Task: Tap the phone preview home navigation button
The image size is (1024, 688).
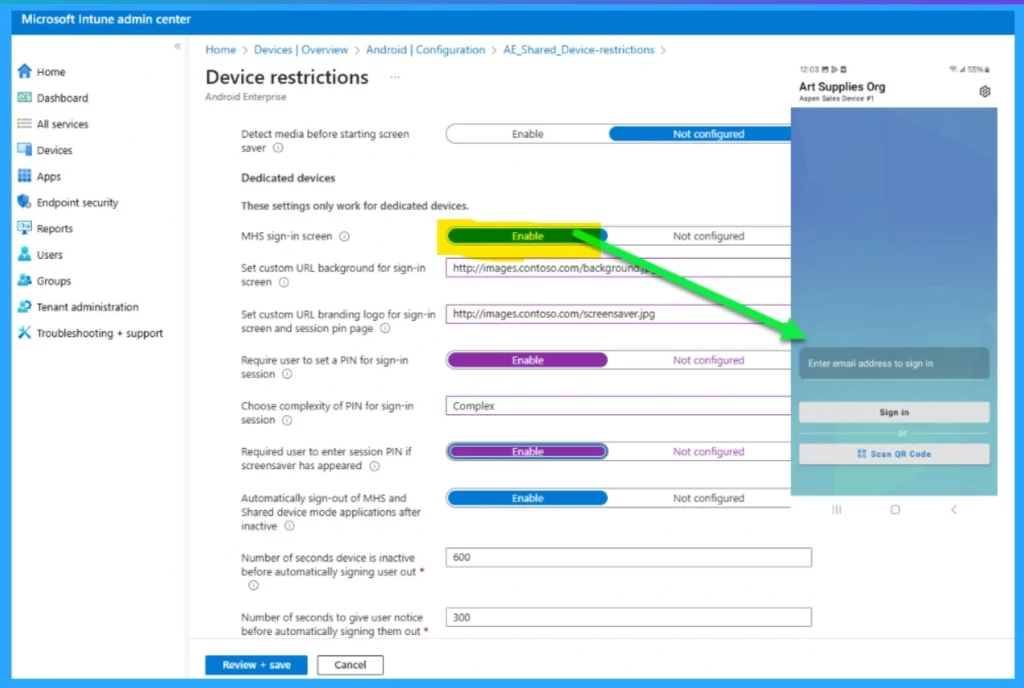Action: 895,509
